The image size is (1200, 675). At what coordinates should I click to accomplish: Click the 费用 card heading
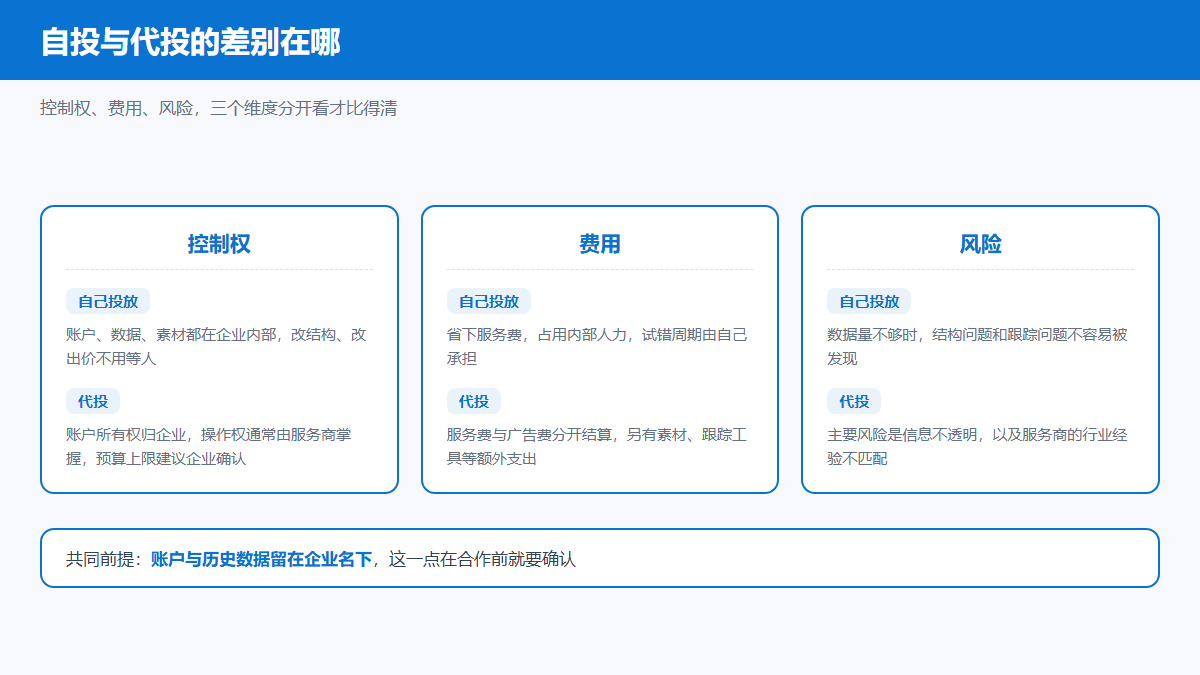pyautogui.click(x=600, y=244)
